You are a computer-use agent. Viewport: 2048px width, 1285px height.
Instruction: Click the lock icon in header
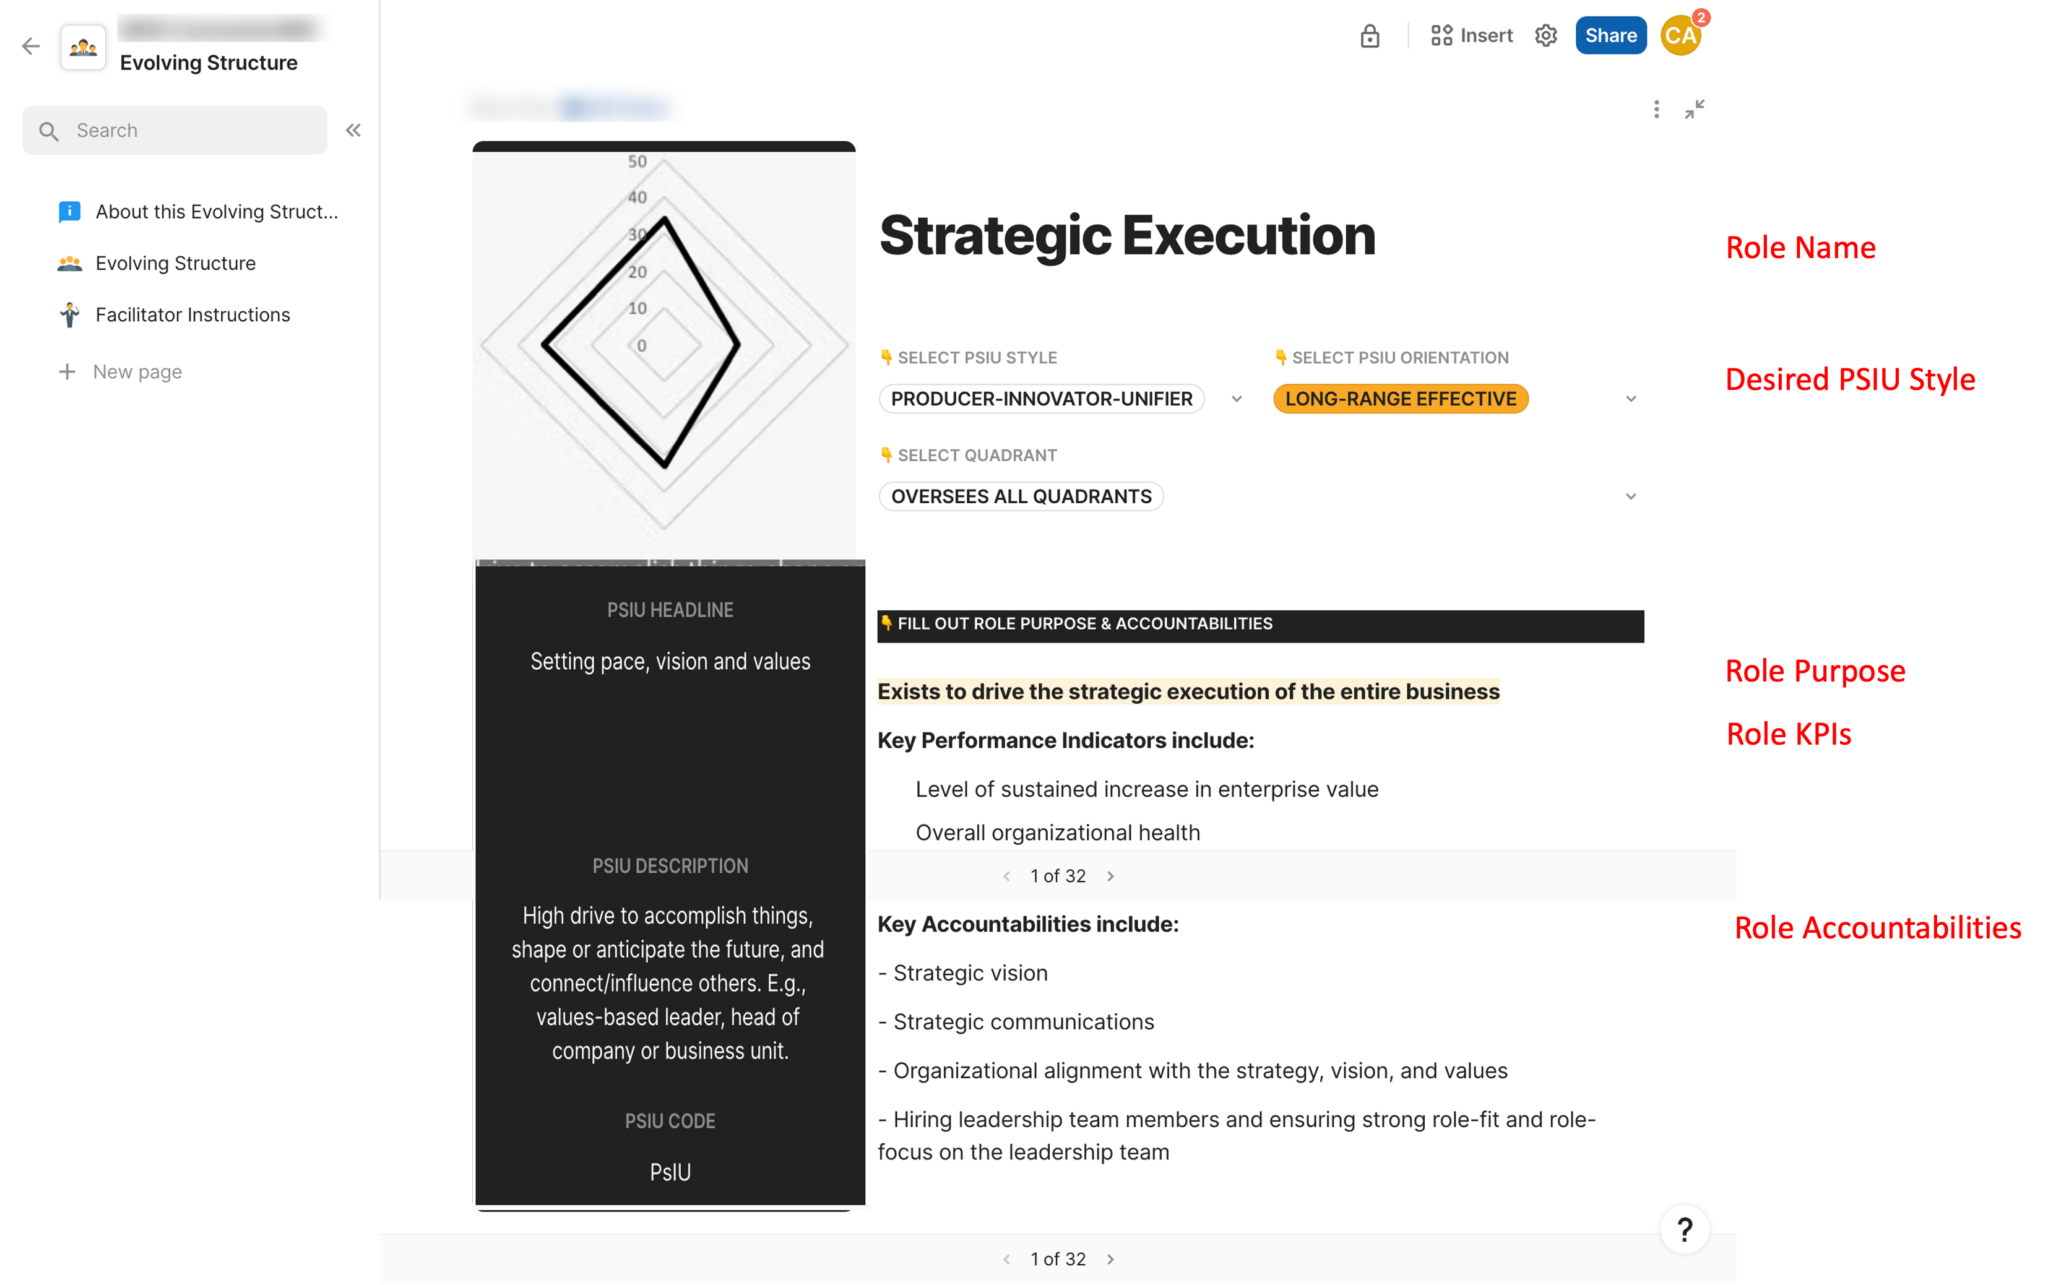[x=1370, y=36]
